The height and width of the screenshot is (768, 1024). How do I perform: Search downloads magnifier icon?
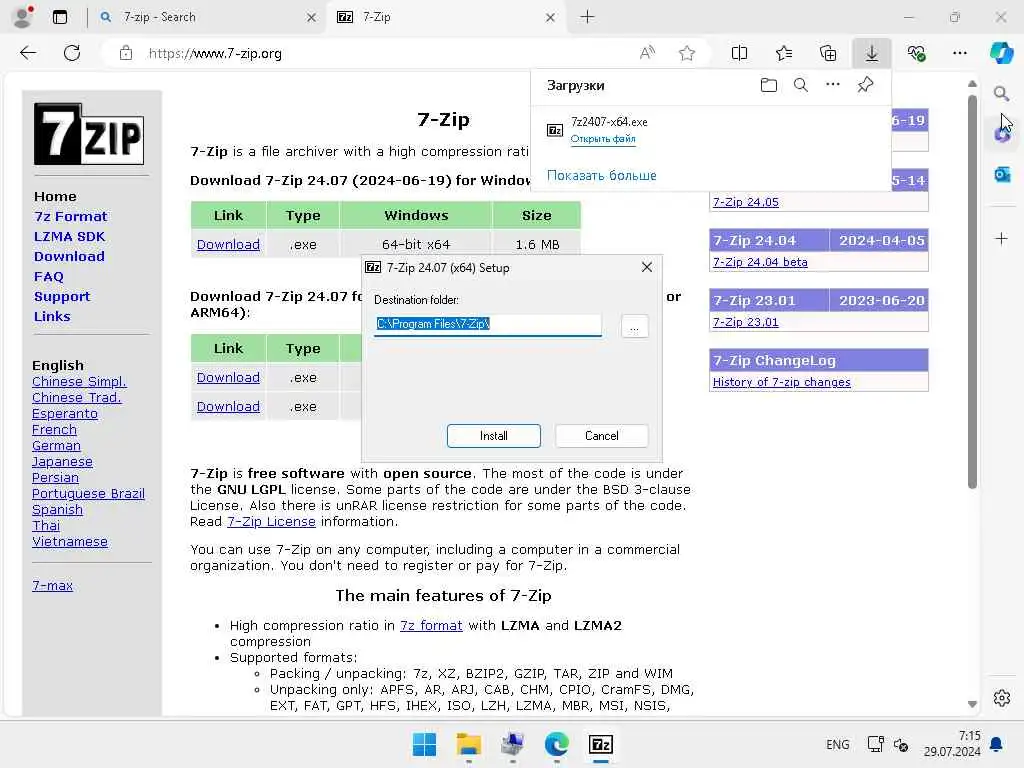(x=801, y=85)
